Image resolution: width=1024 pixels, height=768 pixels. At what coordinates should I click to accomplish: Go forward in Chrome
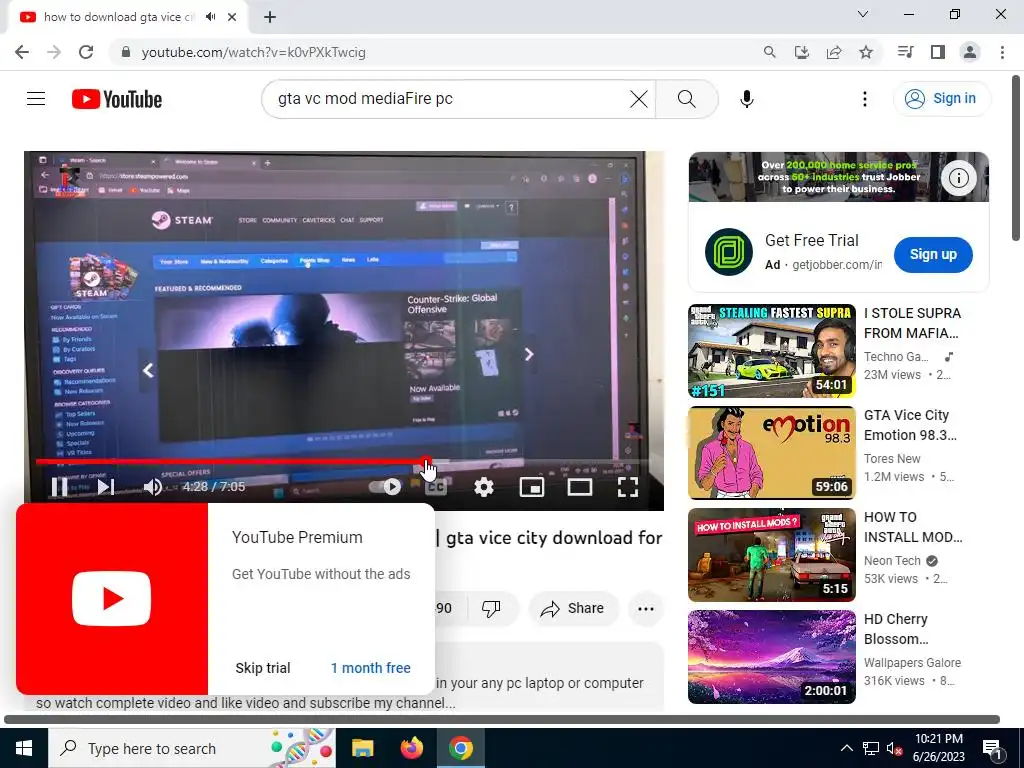(x=54, y=52)
